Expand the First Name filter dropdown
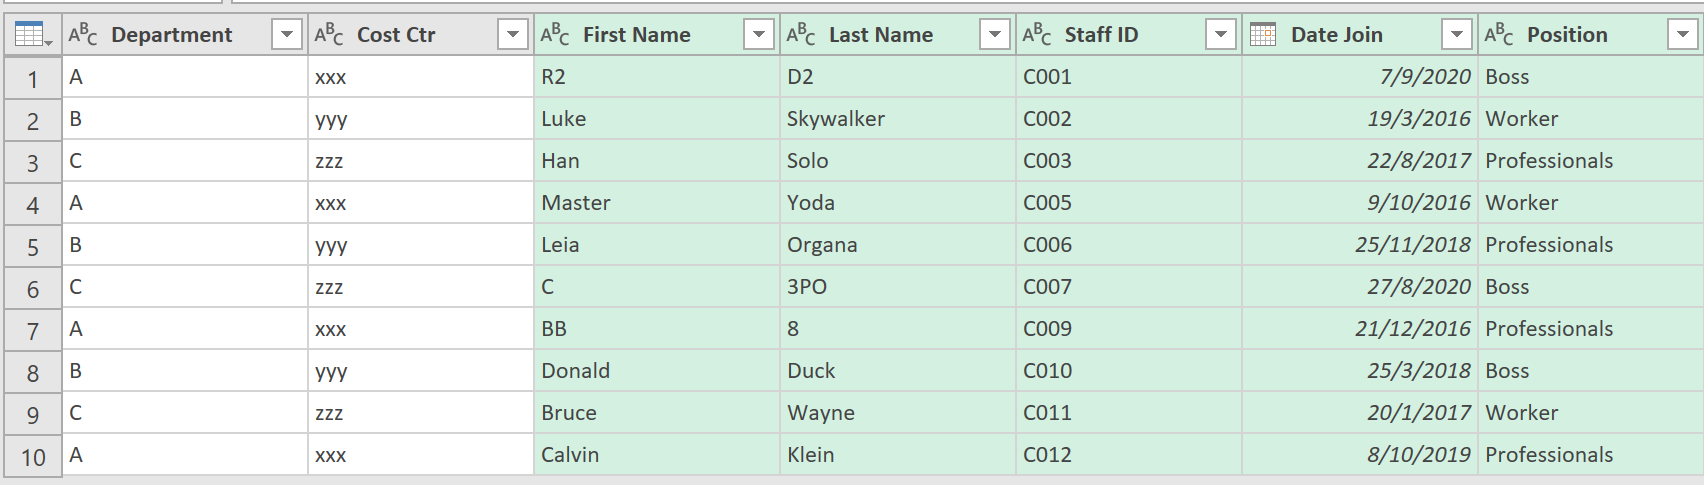 759,35
